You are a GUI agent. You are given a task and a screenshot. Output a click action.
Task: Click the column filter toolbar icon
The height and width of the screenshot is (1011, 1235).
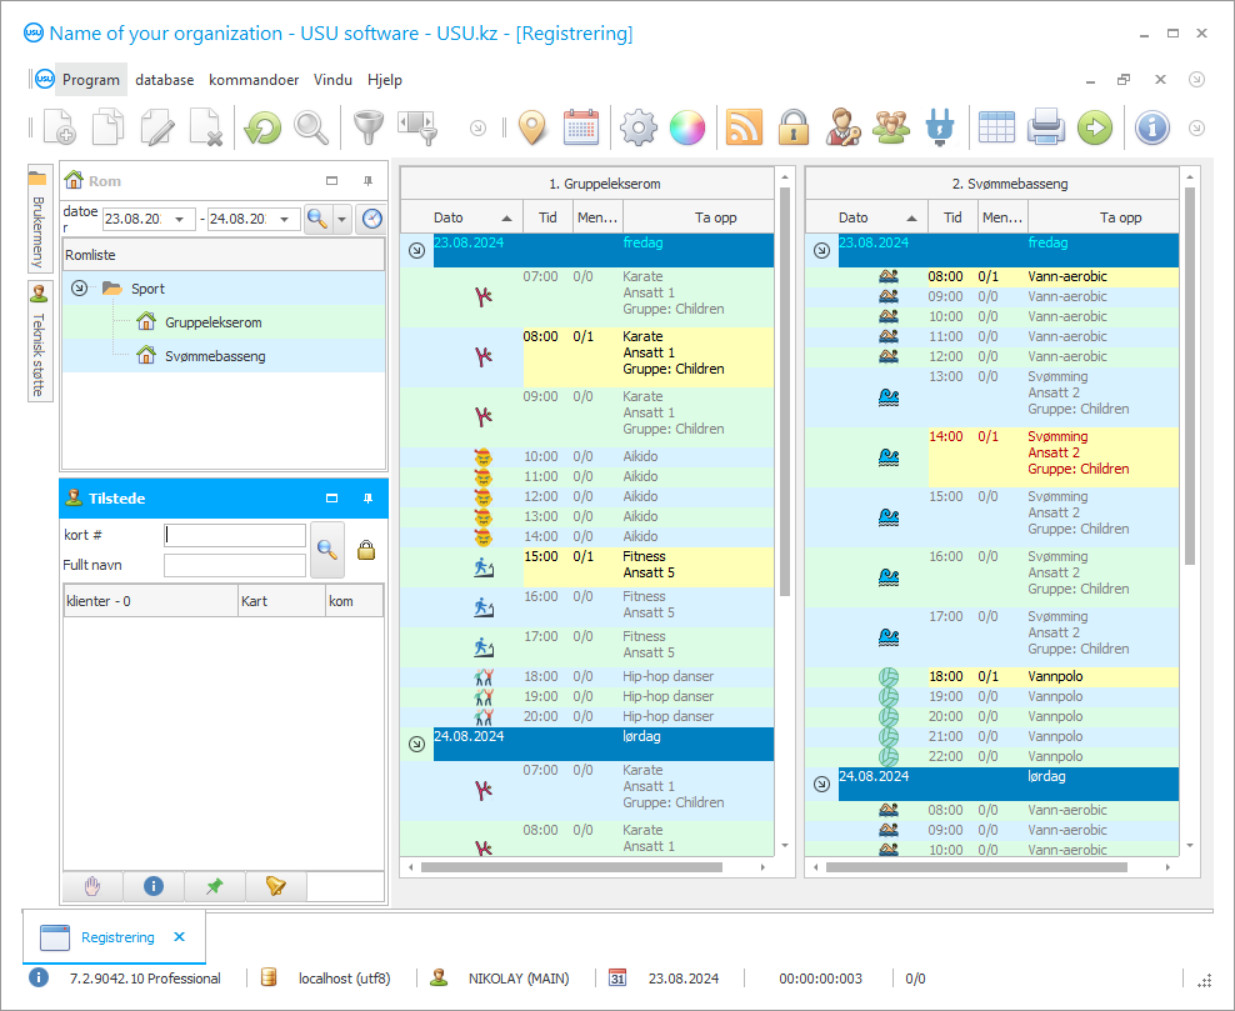click(x=418, y=128)
